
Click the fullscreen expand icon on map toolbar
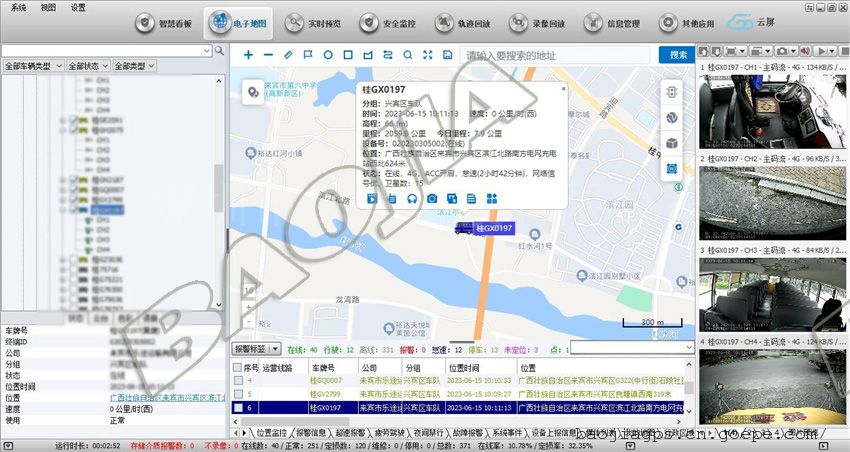point(427,55)
